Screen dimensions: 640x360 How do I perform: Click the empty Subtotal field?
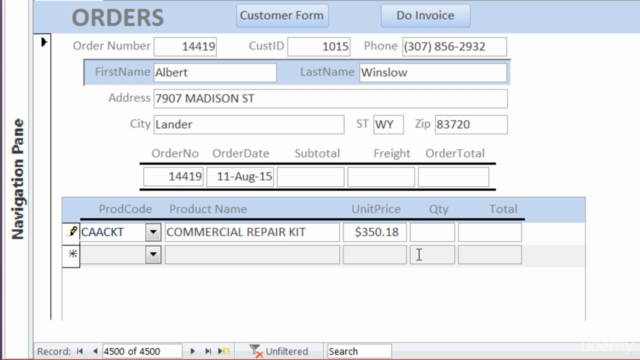point(311,177)
